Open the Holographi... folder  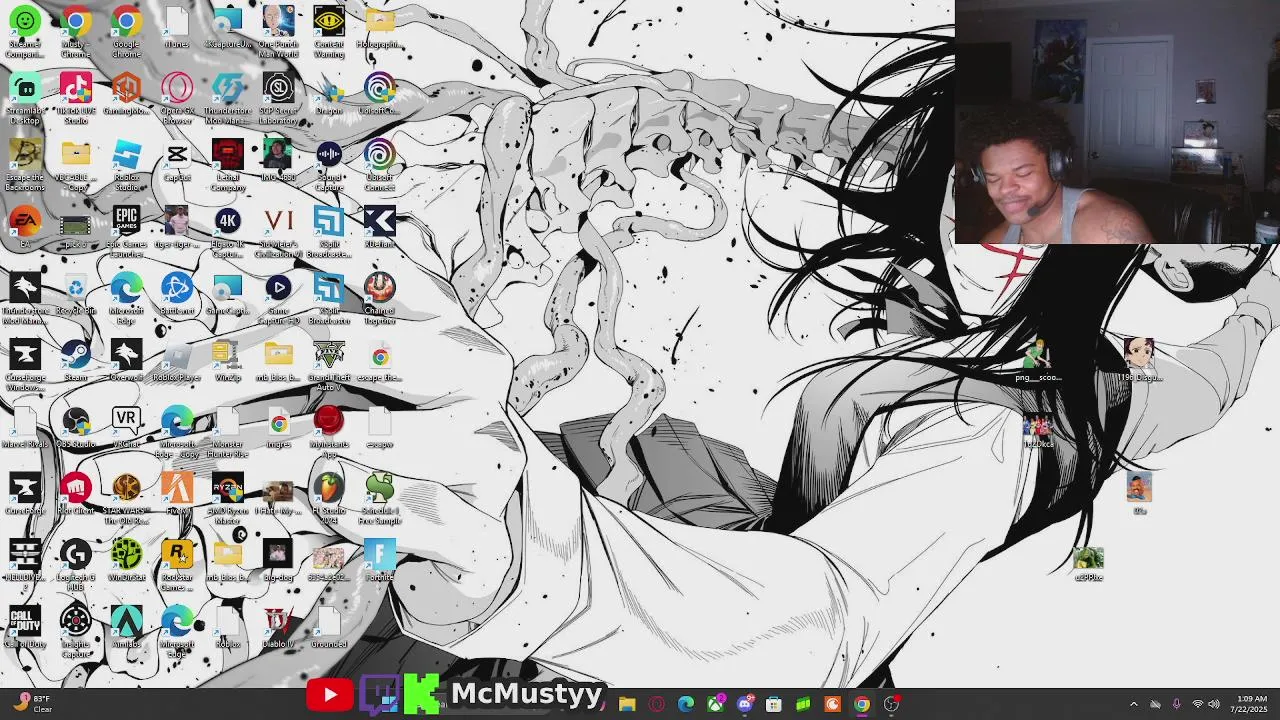tap(380, 28)
